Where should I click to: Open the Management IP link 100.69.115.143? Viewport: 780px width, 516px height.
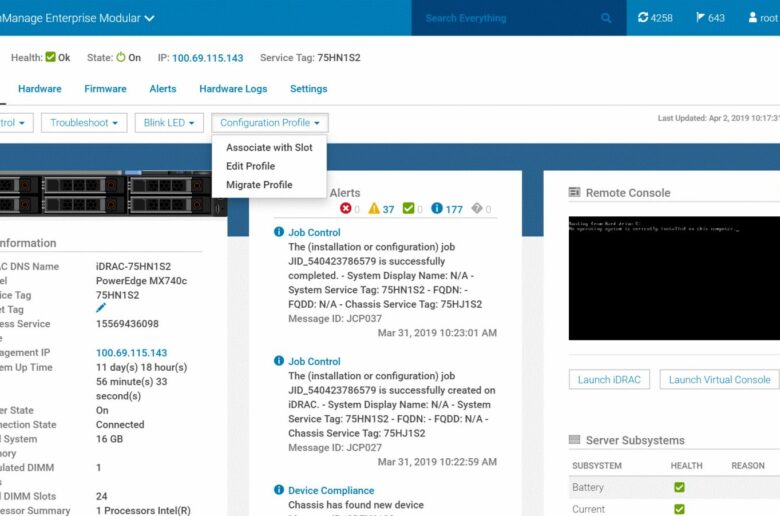coord(131,353)
